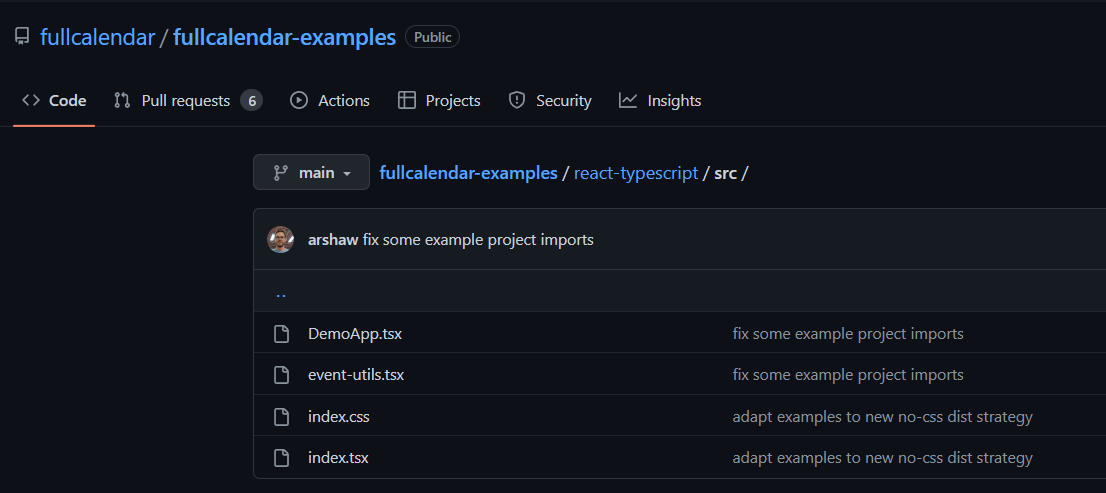
Task: Open commit message in the index.tsx row
Action: click(882, 458)
